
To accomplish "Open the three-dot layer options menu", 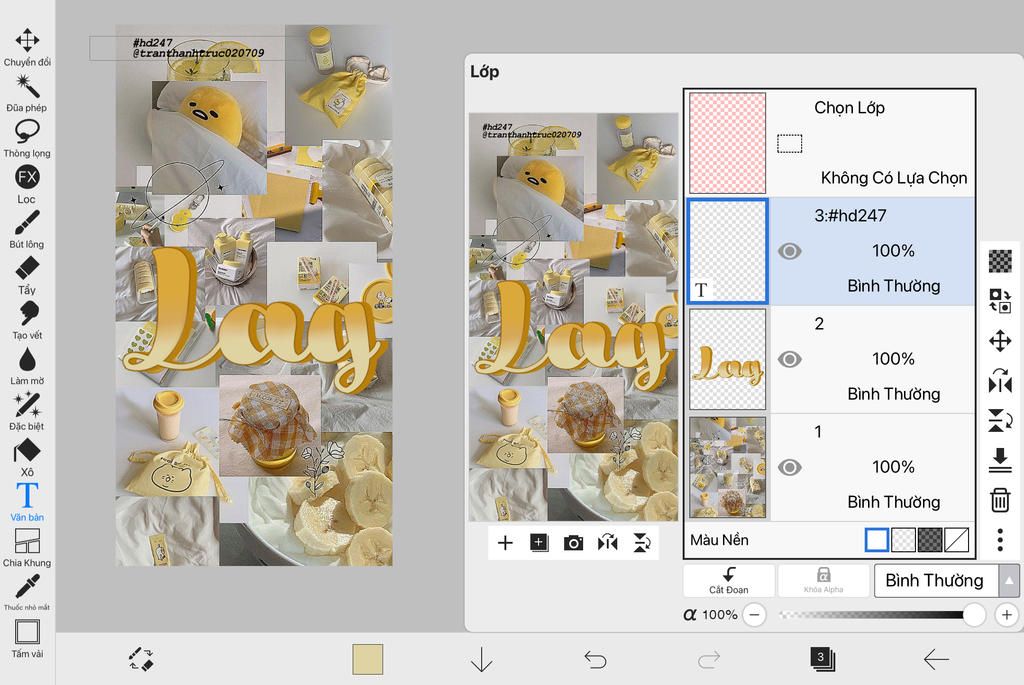I will (x=1000, y=540).
